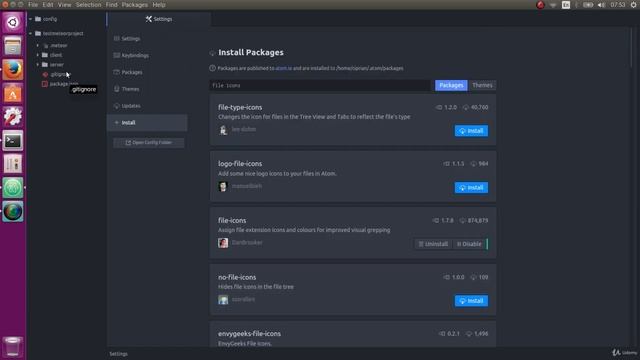This screenshot has height=360, width=640.
Task: Click the file-icons author avatar
Action: pos(223,243)
